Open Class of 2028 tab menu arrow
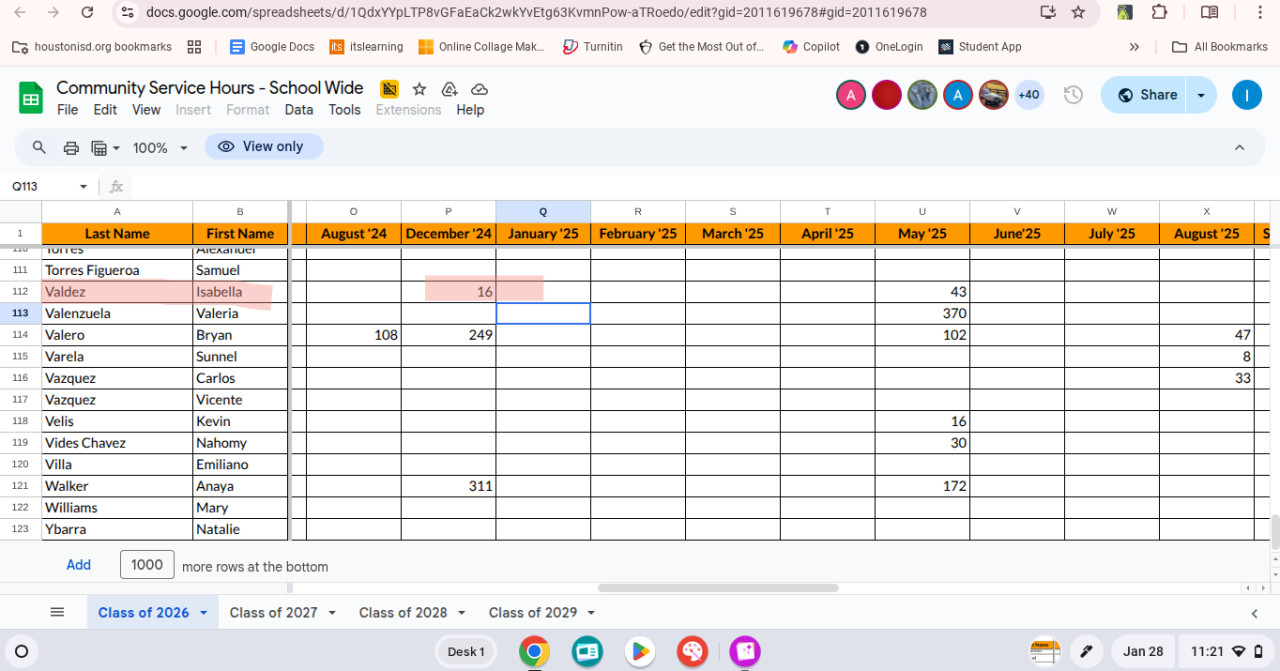1280x671 pixels. click(462, 613)
